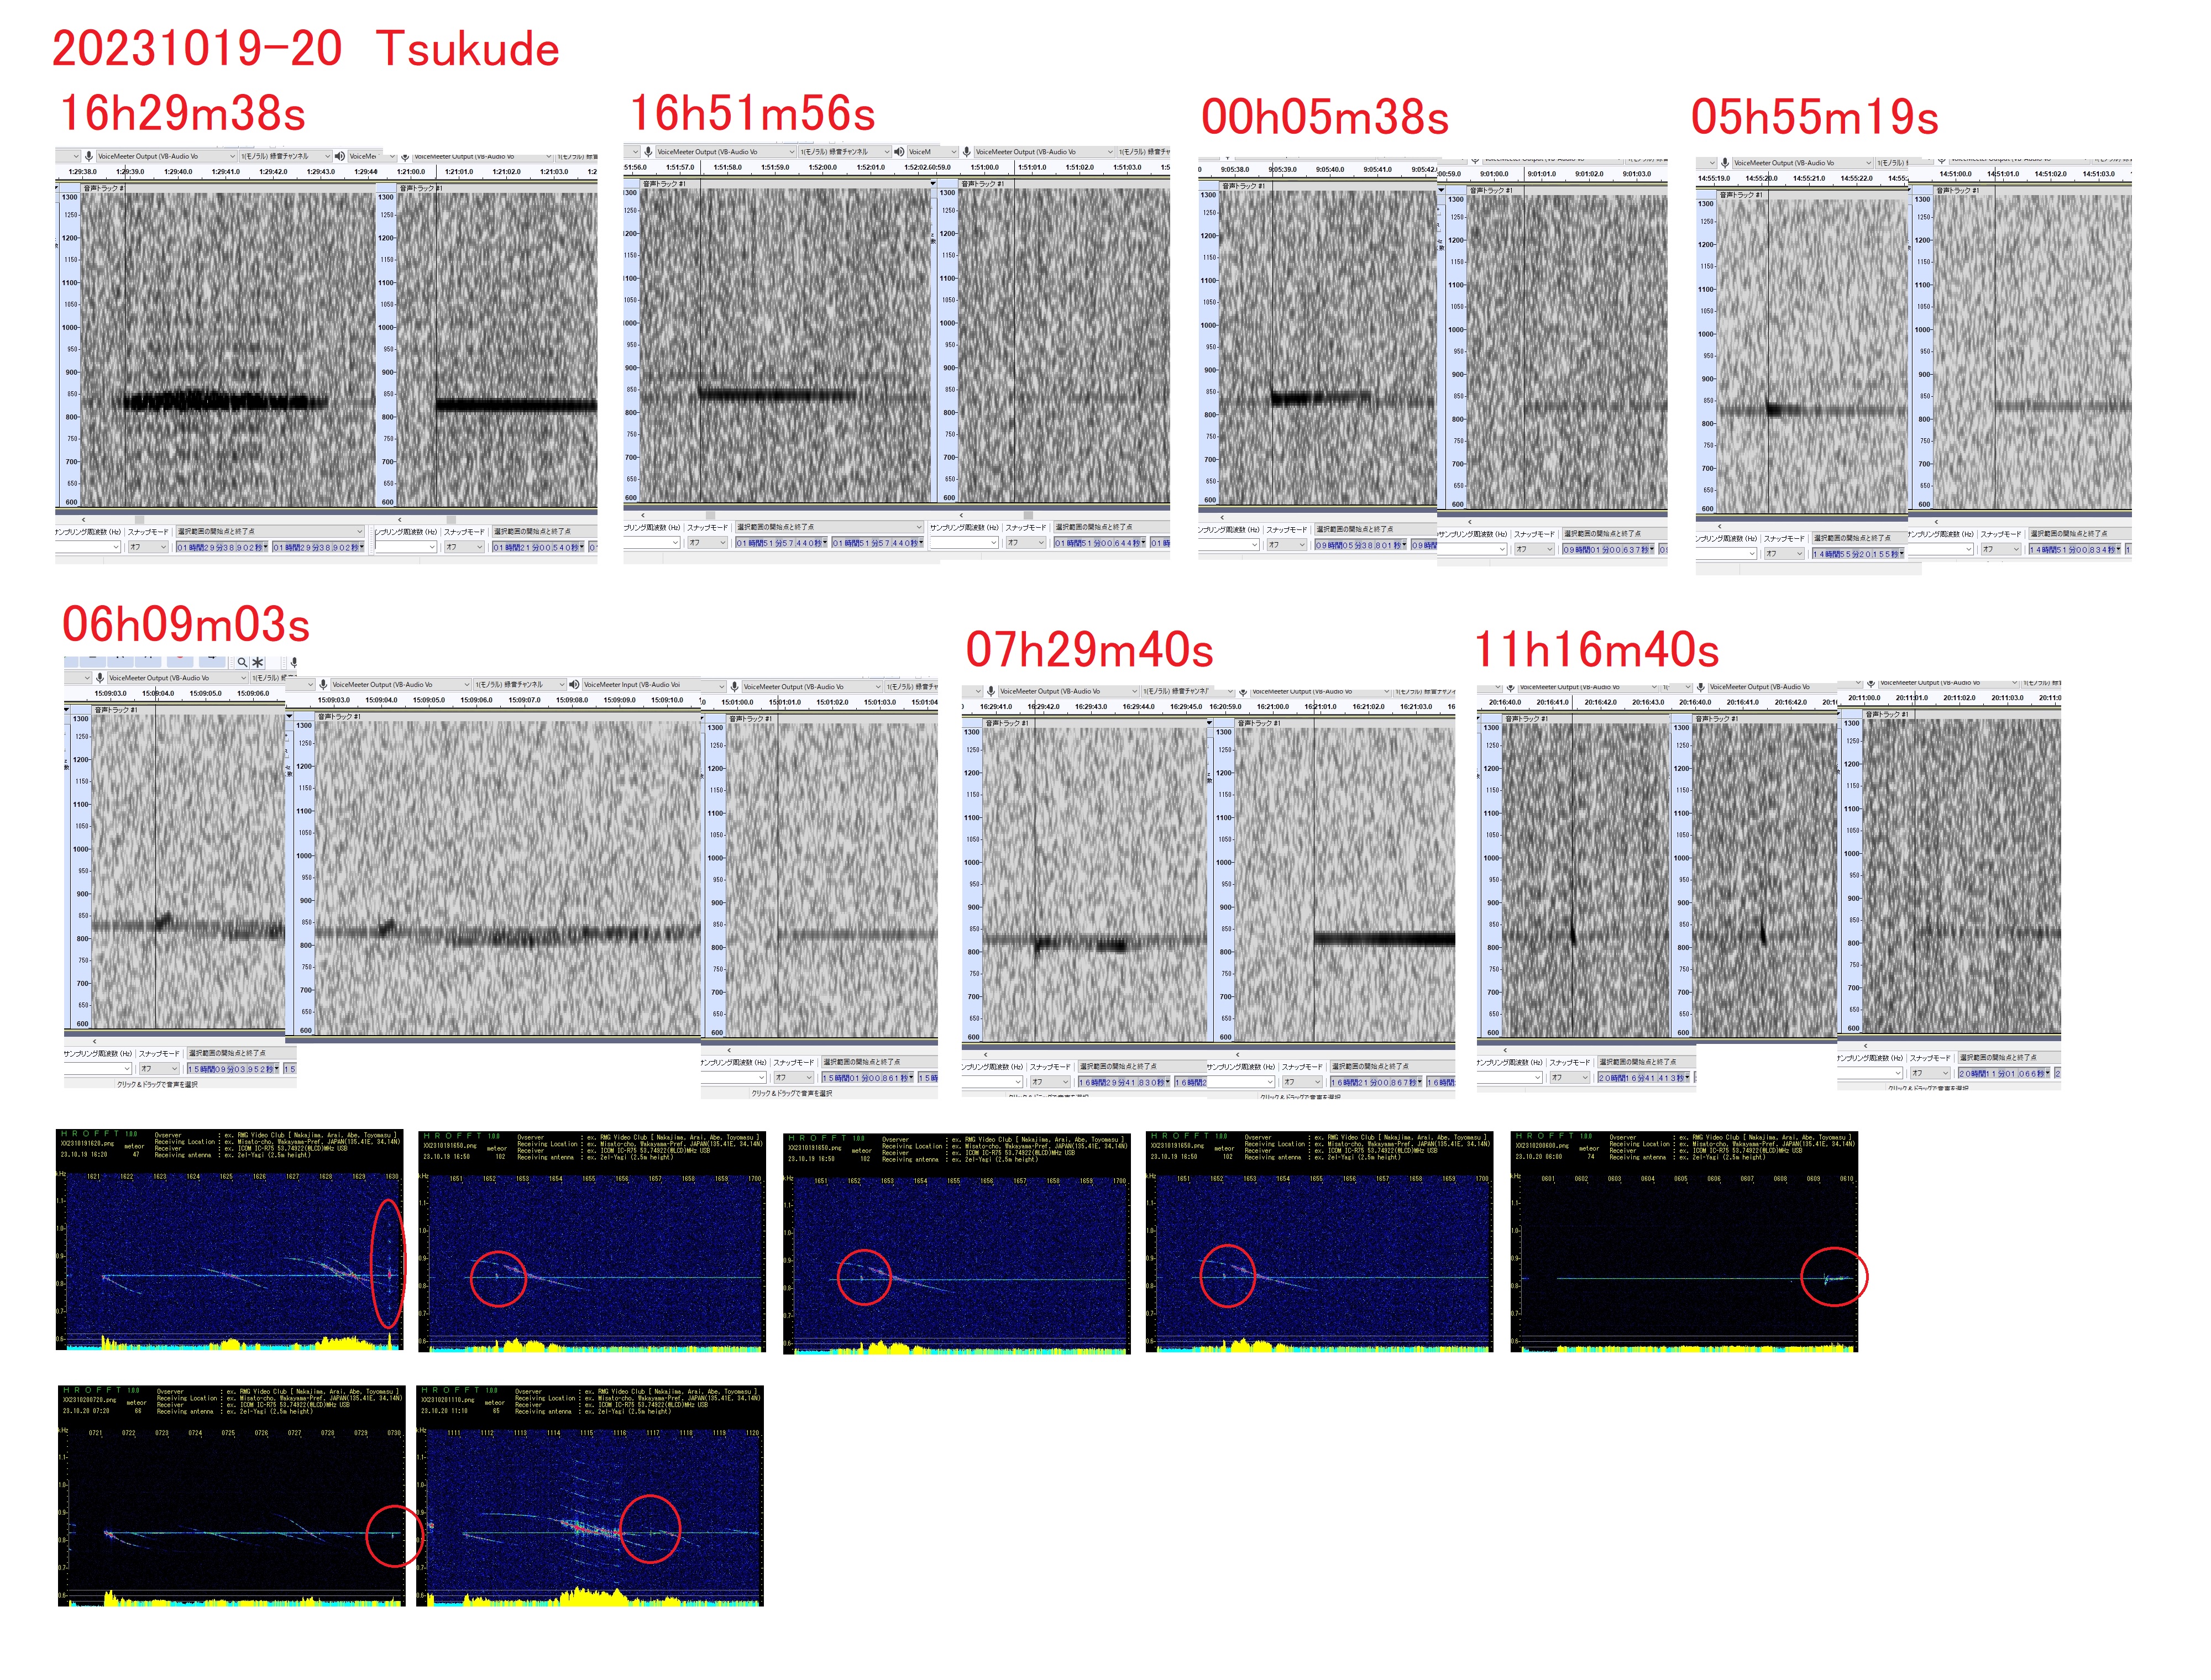
Task: Click microphone icon in 16h29m38s panel toolbar
Action: [x=89, y=156]
